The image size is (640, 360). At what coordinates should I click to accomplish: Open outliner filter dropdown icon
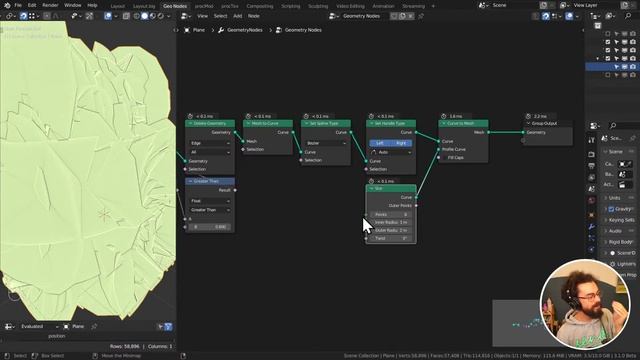611,16
